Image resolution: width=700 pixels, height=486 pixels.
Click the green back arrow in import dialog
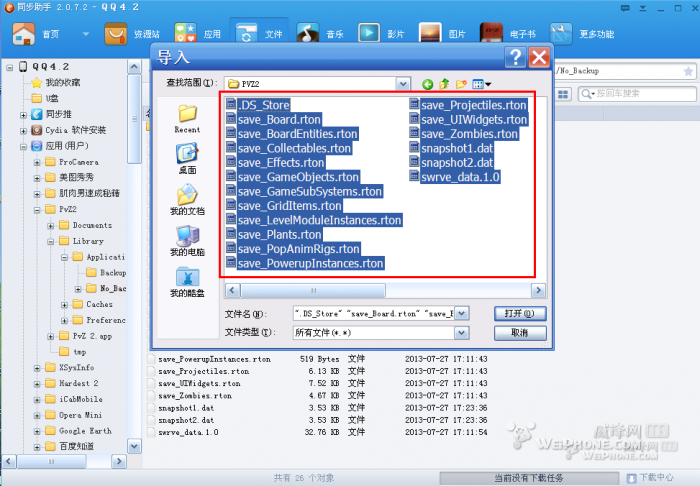427,84
